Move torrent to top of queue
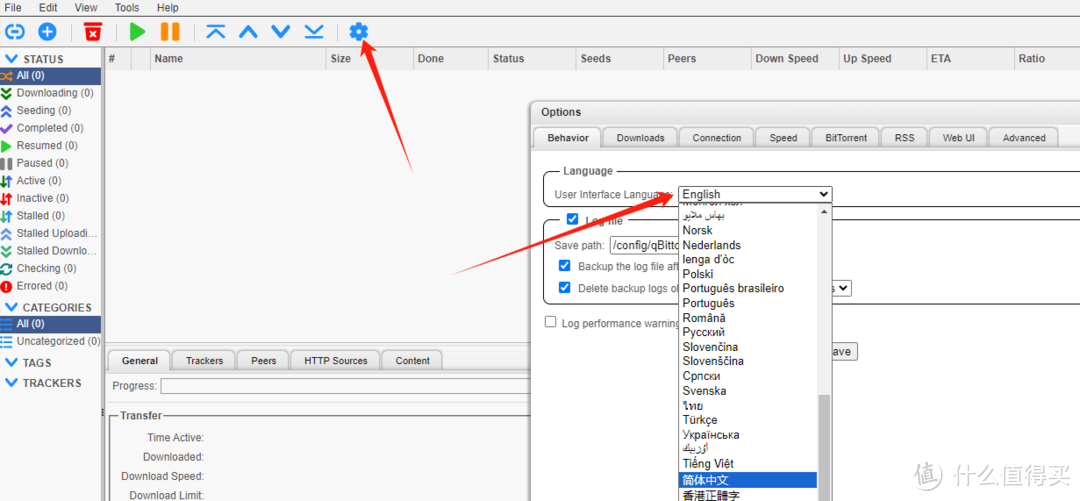Image resolution: width=1080 pixels, height=501 pixels. click(216, 32)
